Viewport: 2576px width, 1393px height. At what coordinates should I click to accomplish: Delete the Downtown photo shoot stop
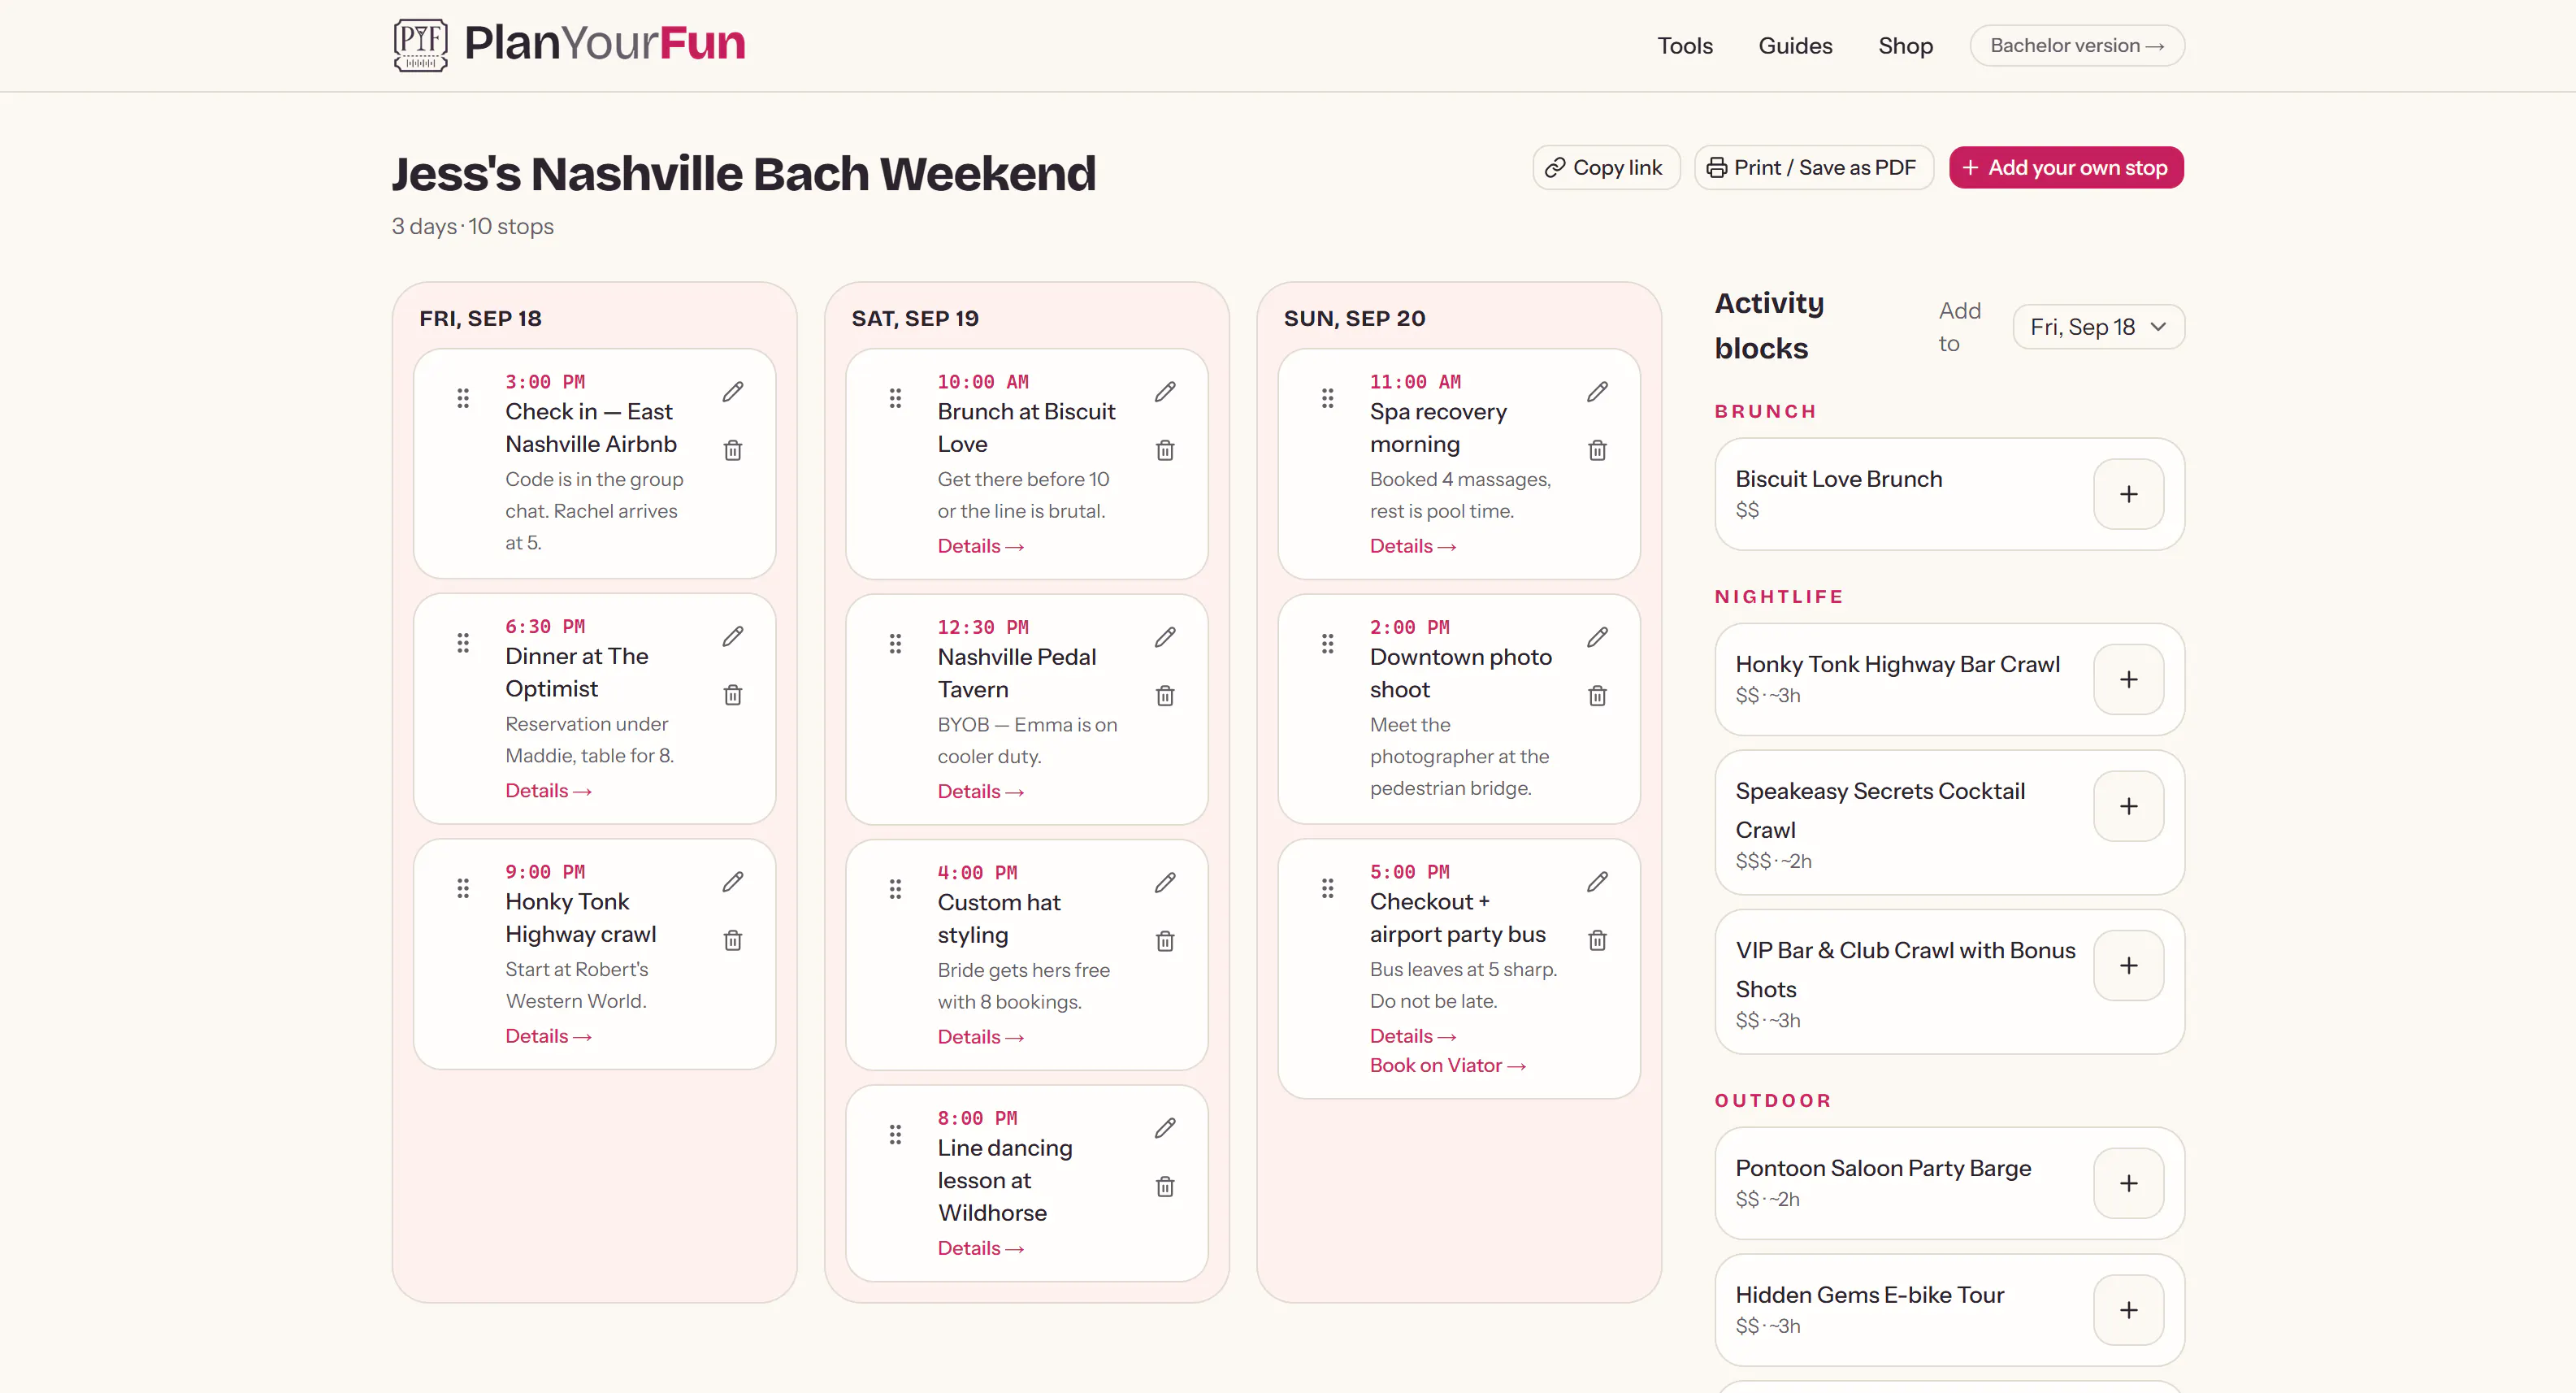[x=1597, y=696]
